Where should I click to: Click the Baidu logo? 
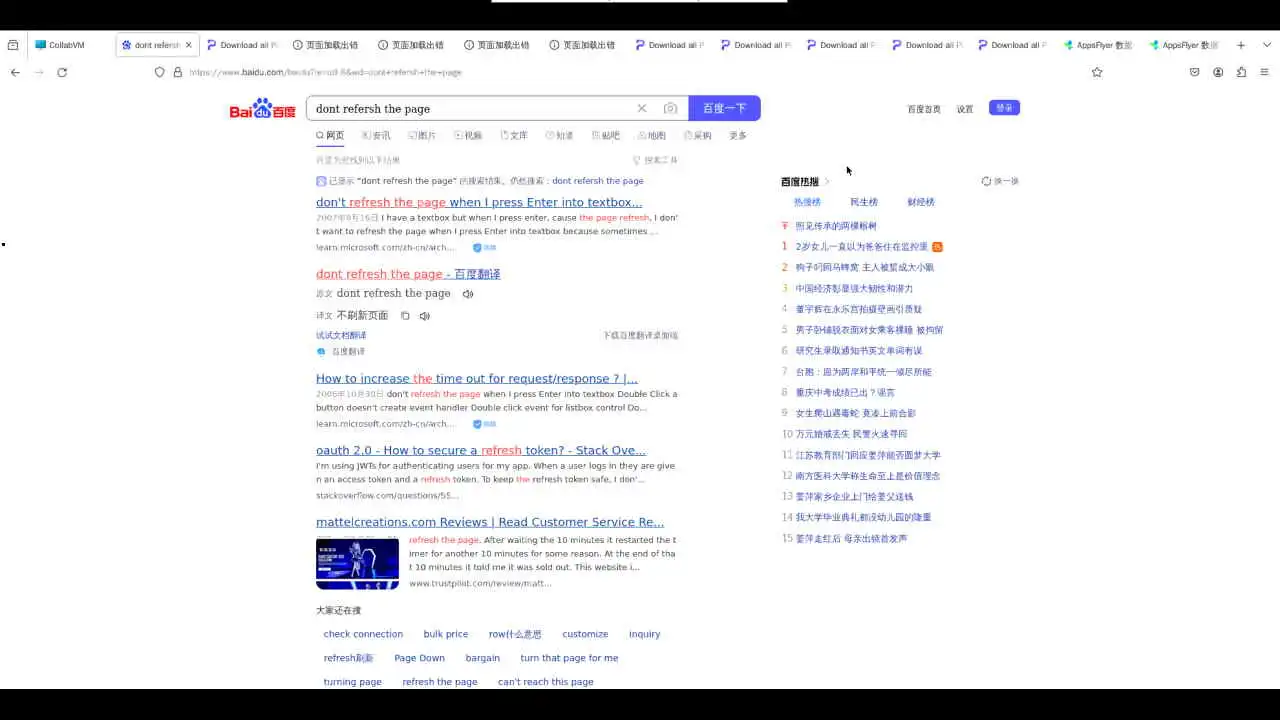[262, 109]
